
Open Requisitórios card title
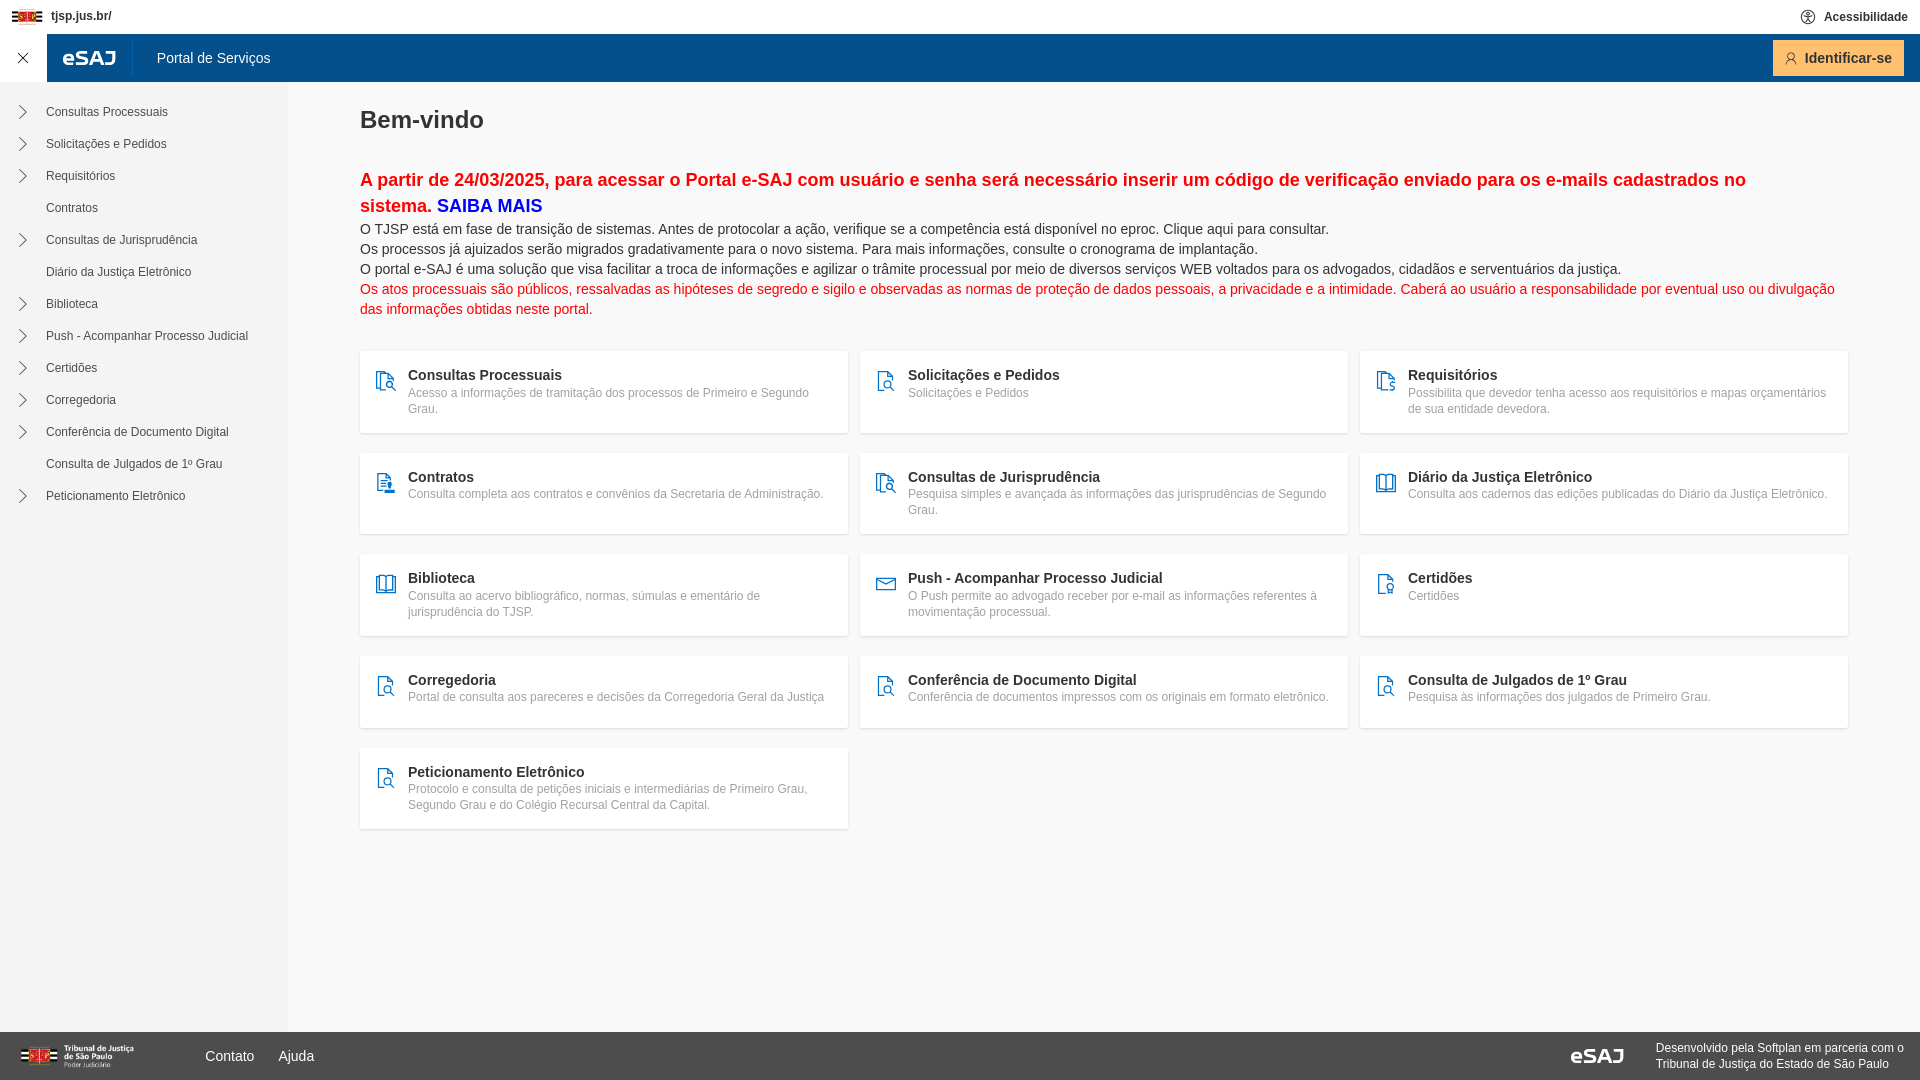[x=1453, y=375]
